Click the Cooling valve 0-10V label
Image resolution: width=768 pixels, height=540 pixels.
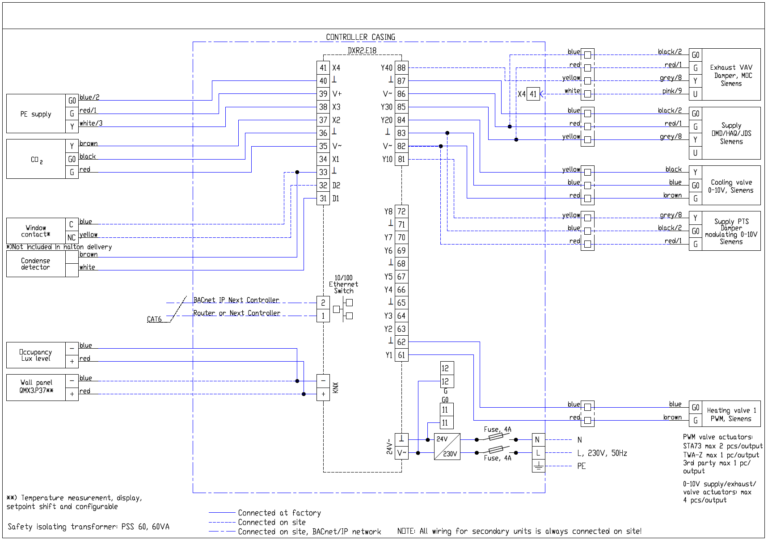[734, 183]
